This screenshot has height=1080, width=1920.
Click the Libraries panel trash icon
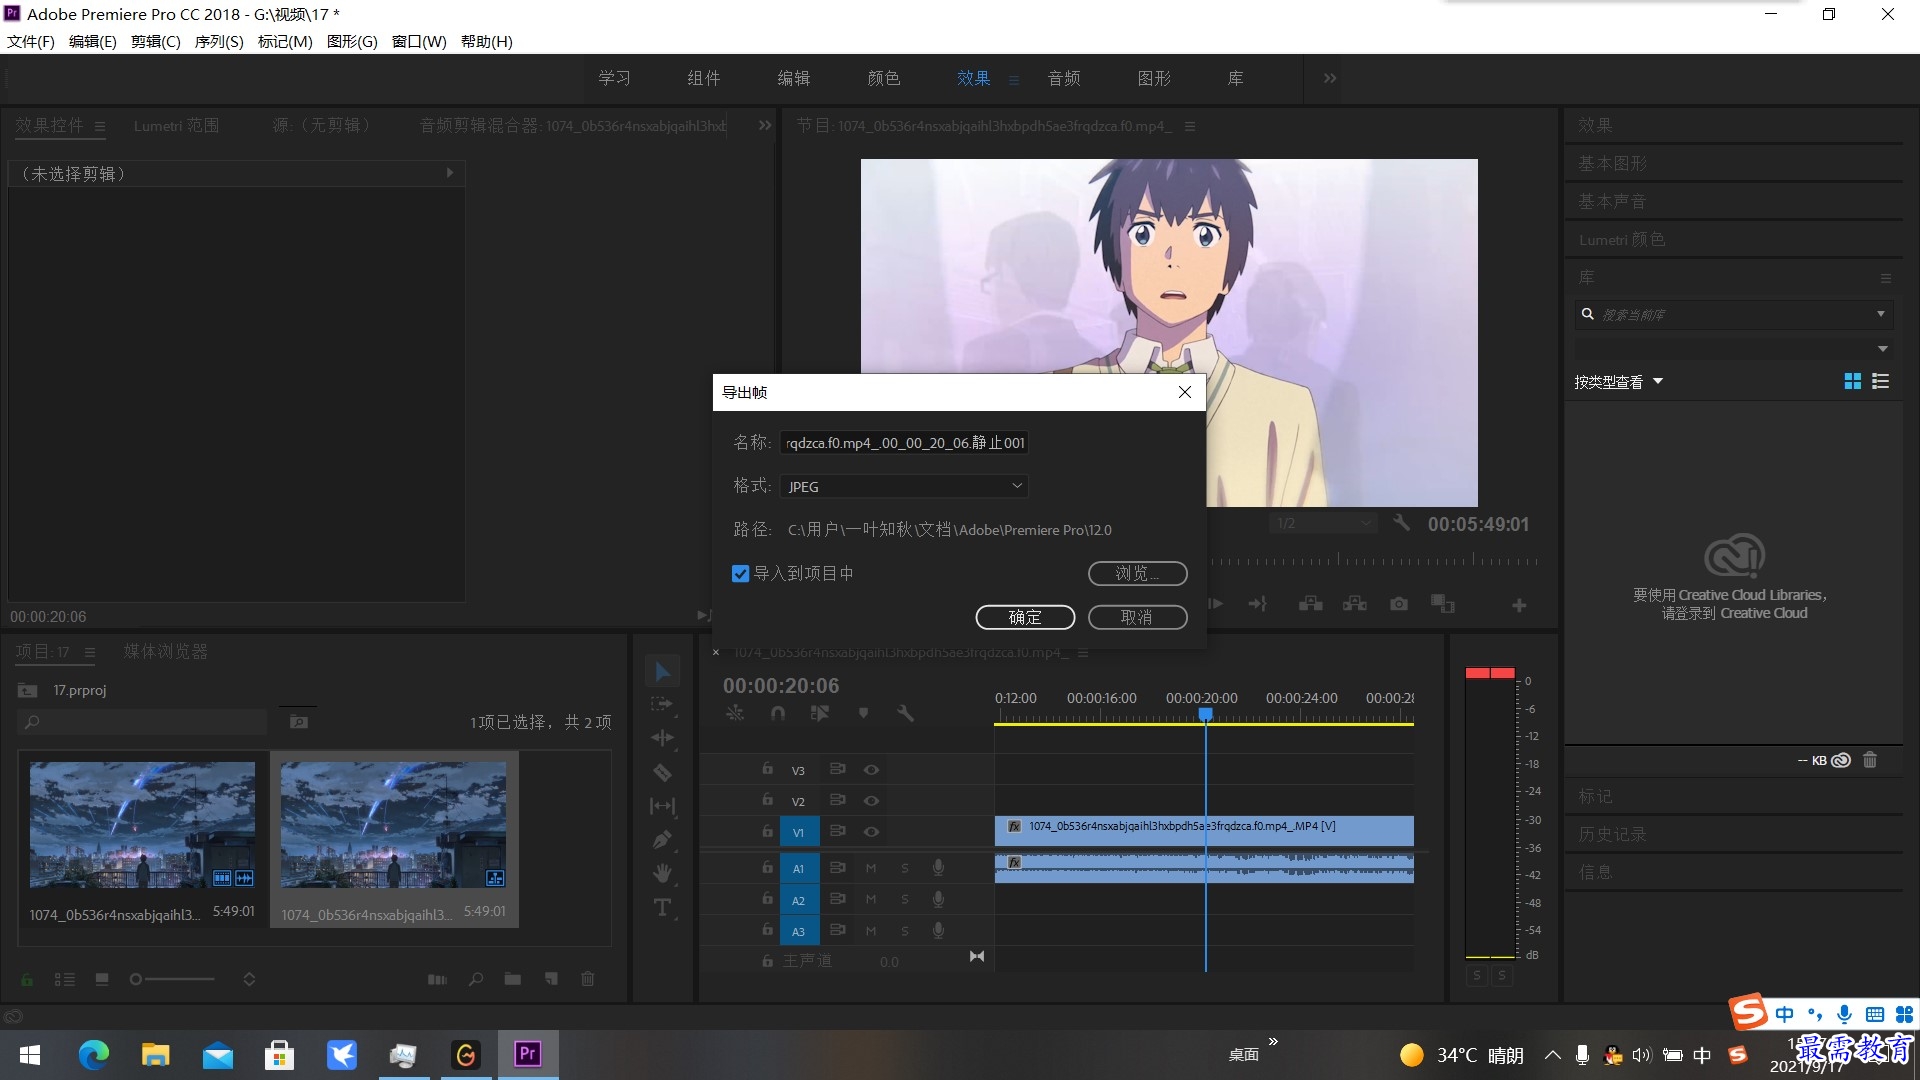(1870, 760)
